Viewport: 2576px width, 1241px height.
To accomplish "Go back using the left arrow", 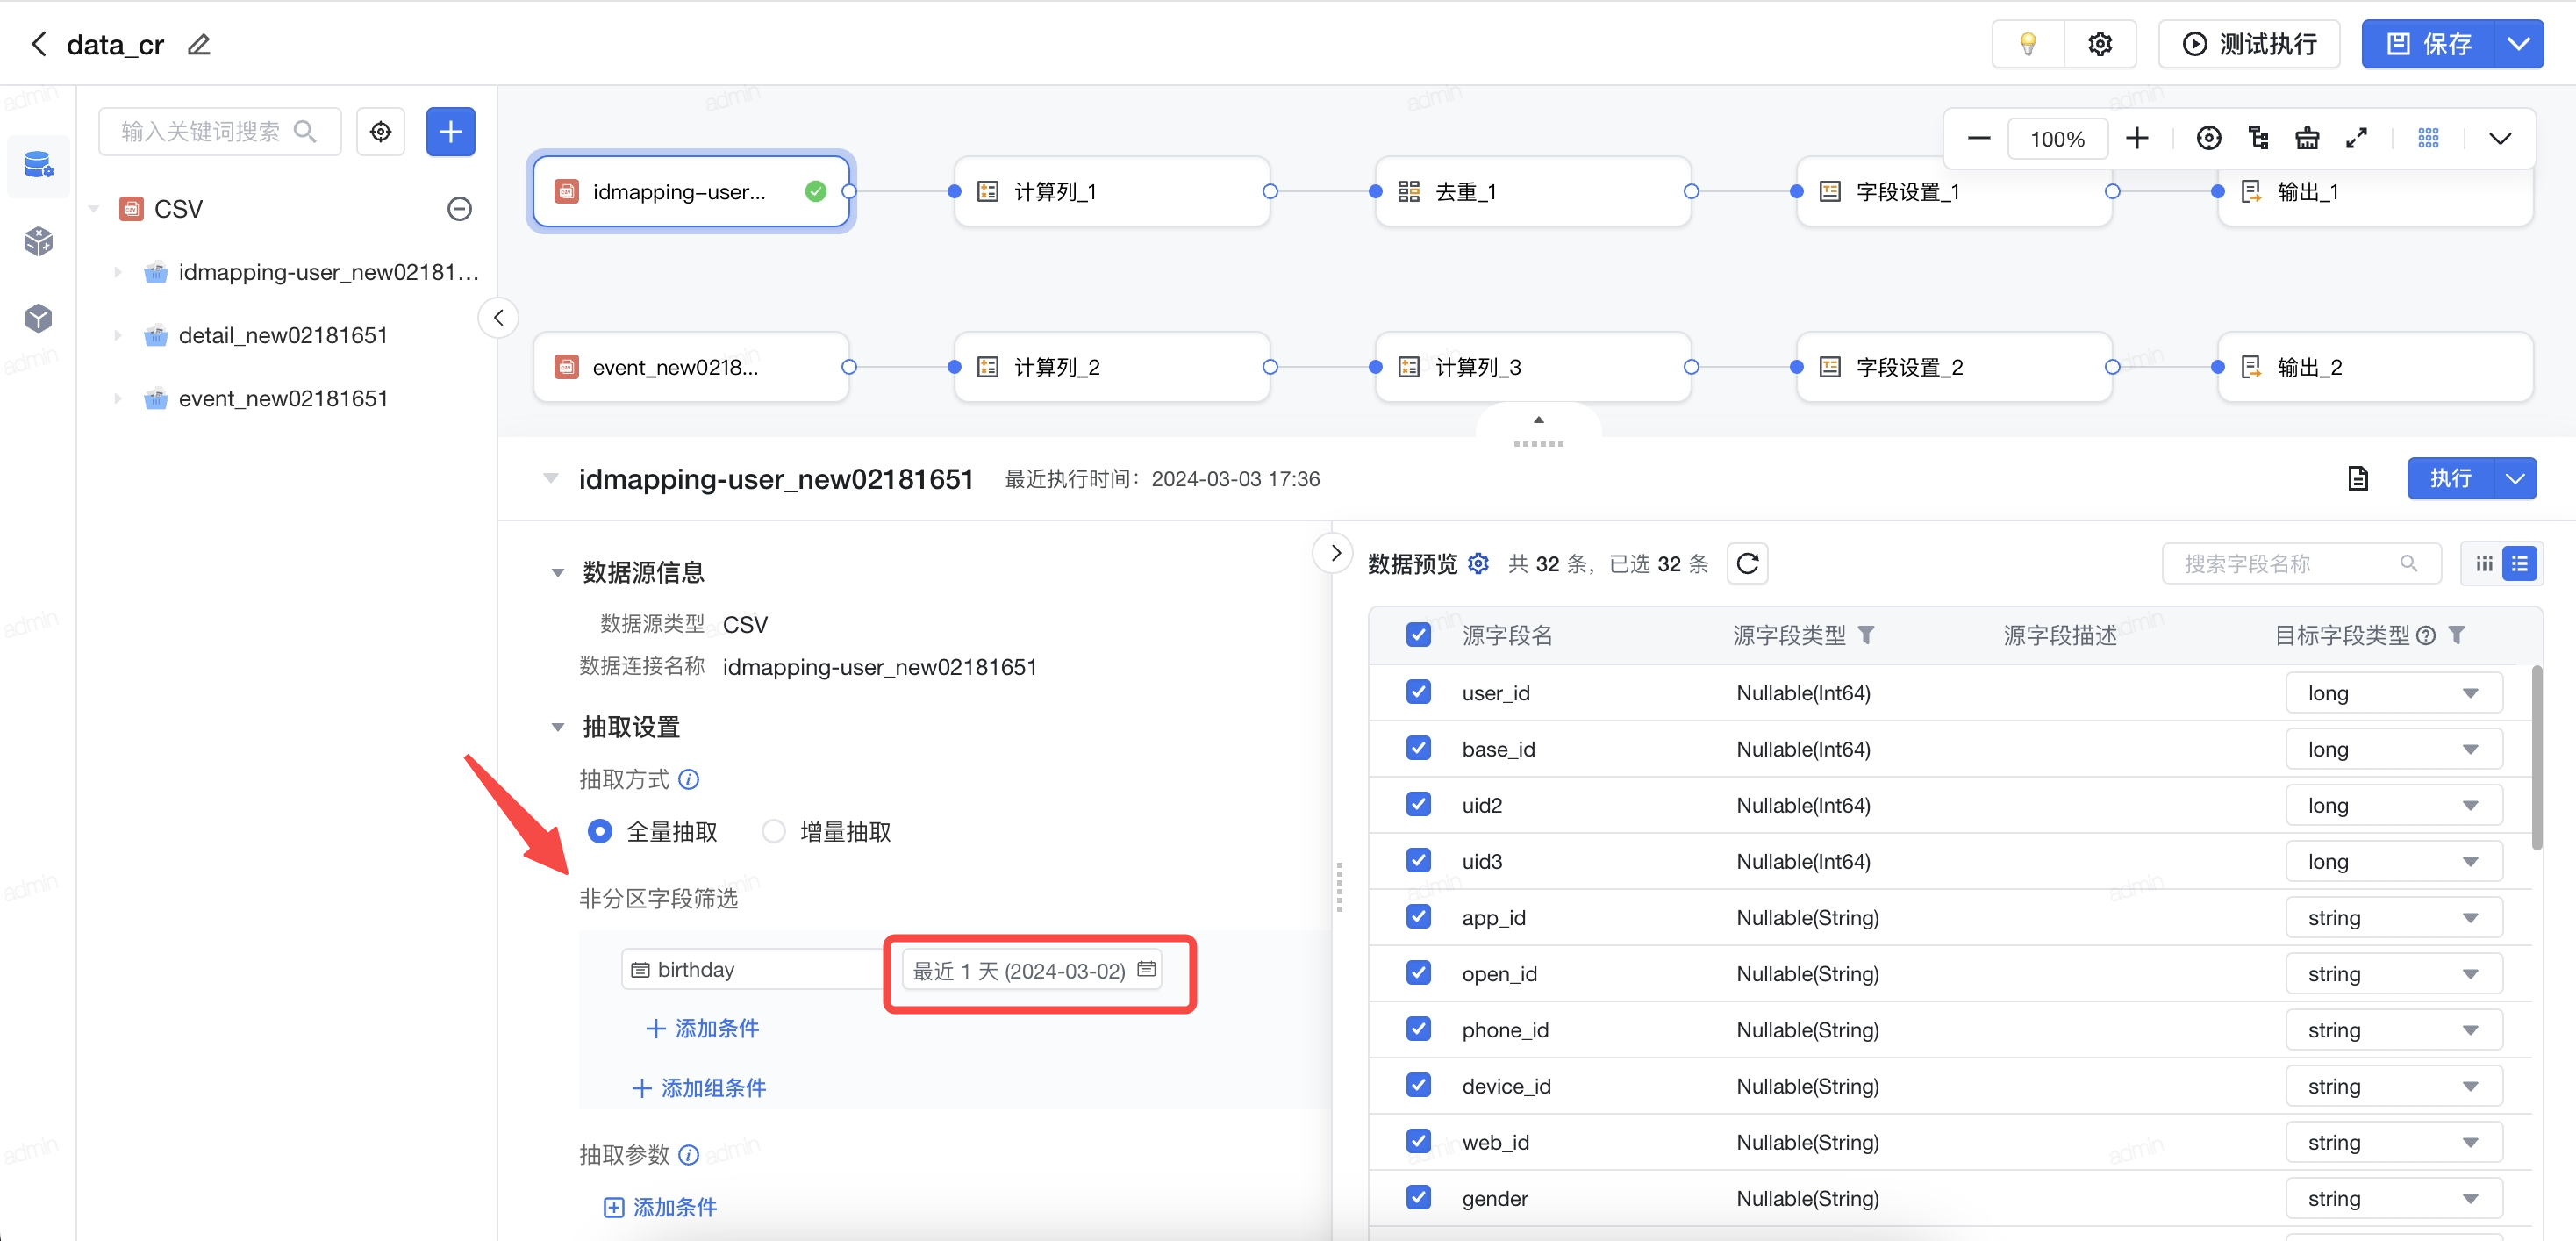I will coord(39,44).
